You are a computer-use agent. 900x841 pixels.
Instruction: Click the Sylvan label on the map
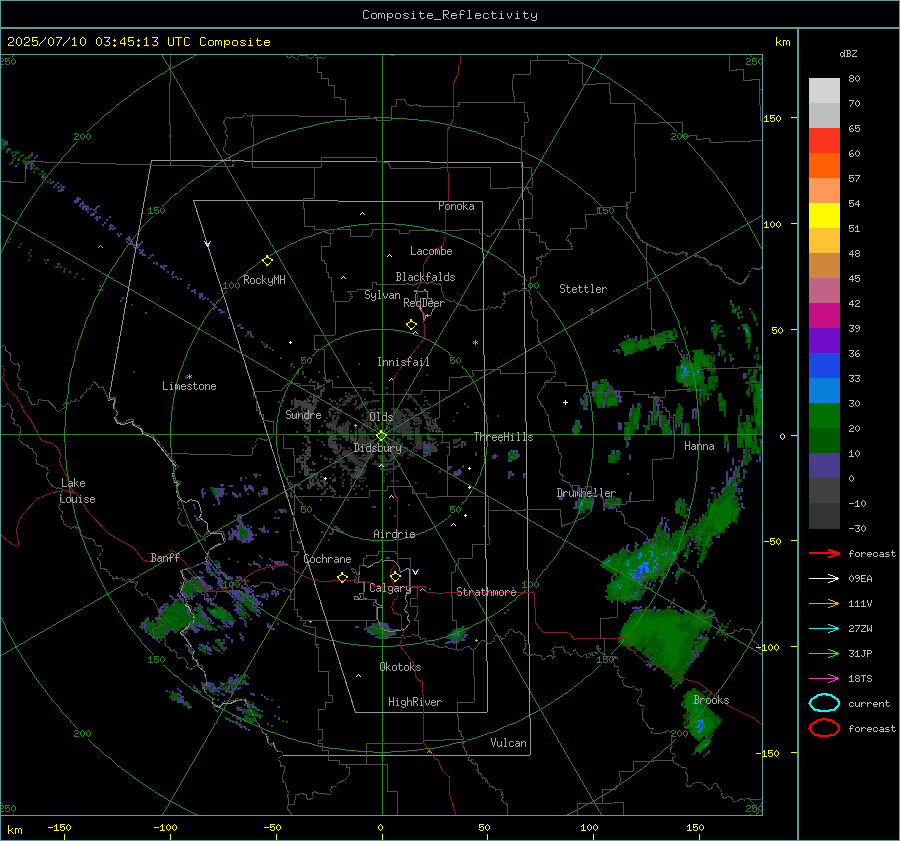pos(382,295)
